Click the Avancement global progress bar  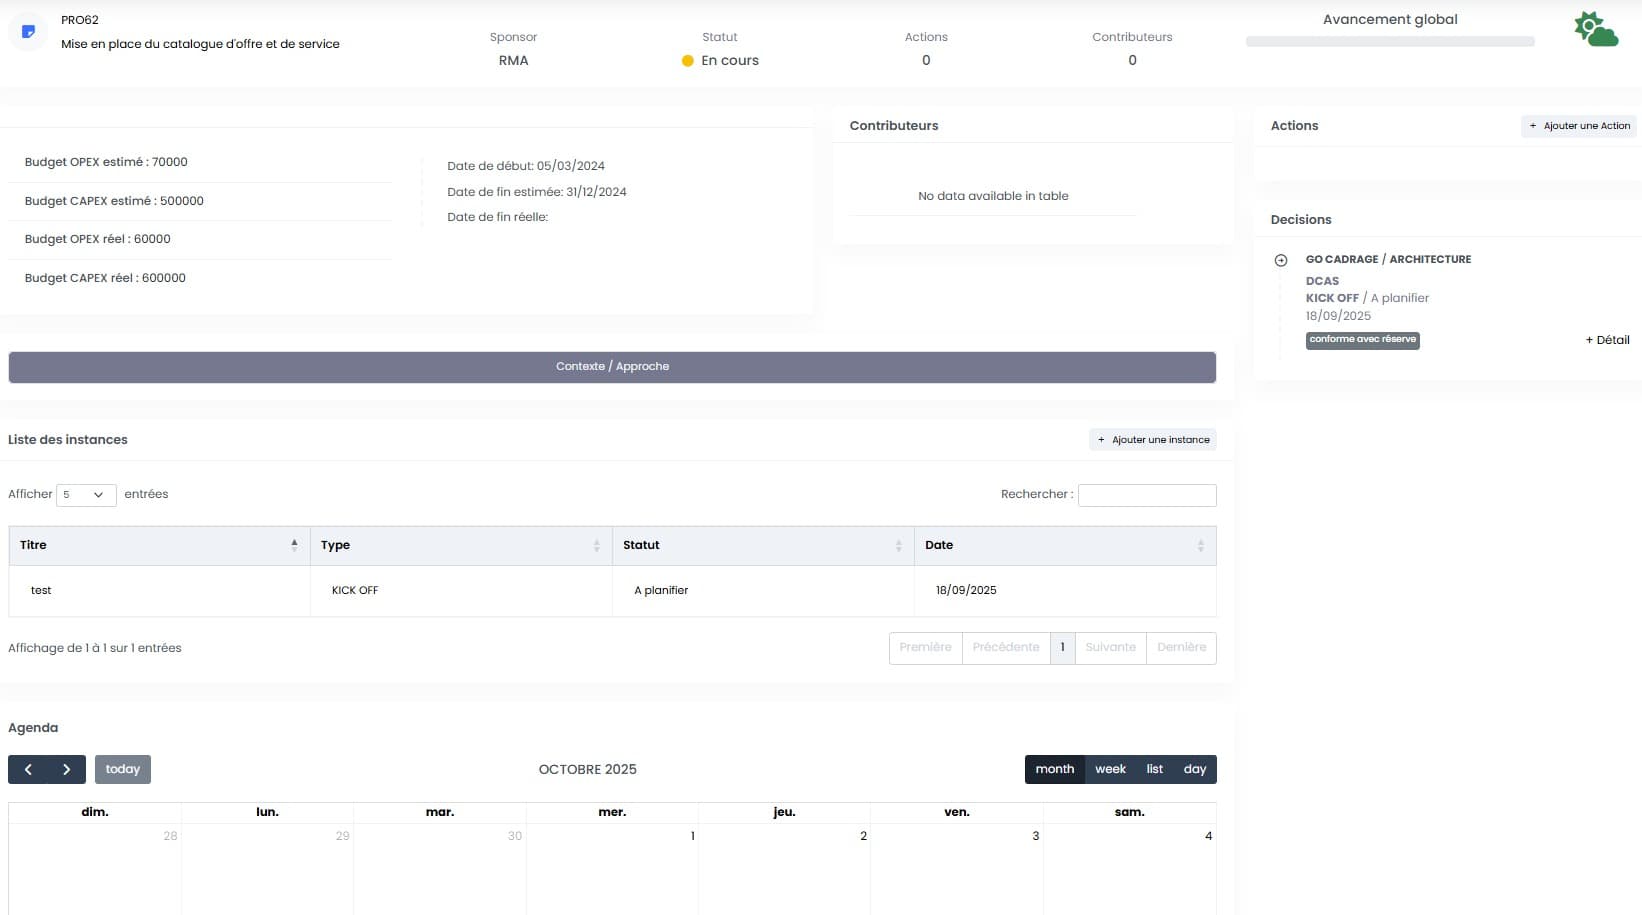click(1389, 42)
